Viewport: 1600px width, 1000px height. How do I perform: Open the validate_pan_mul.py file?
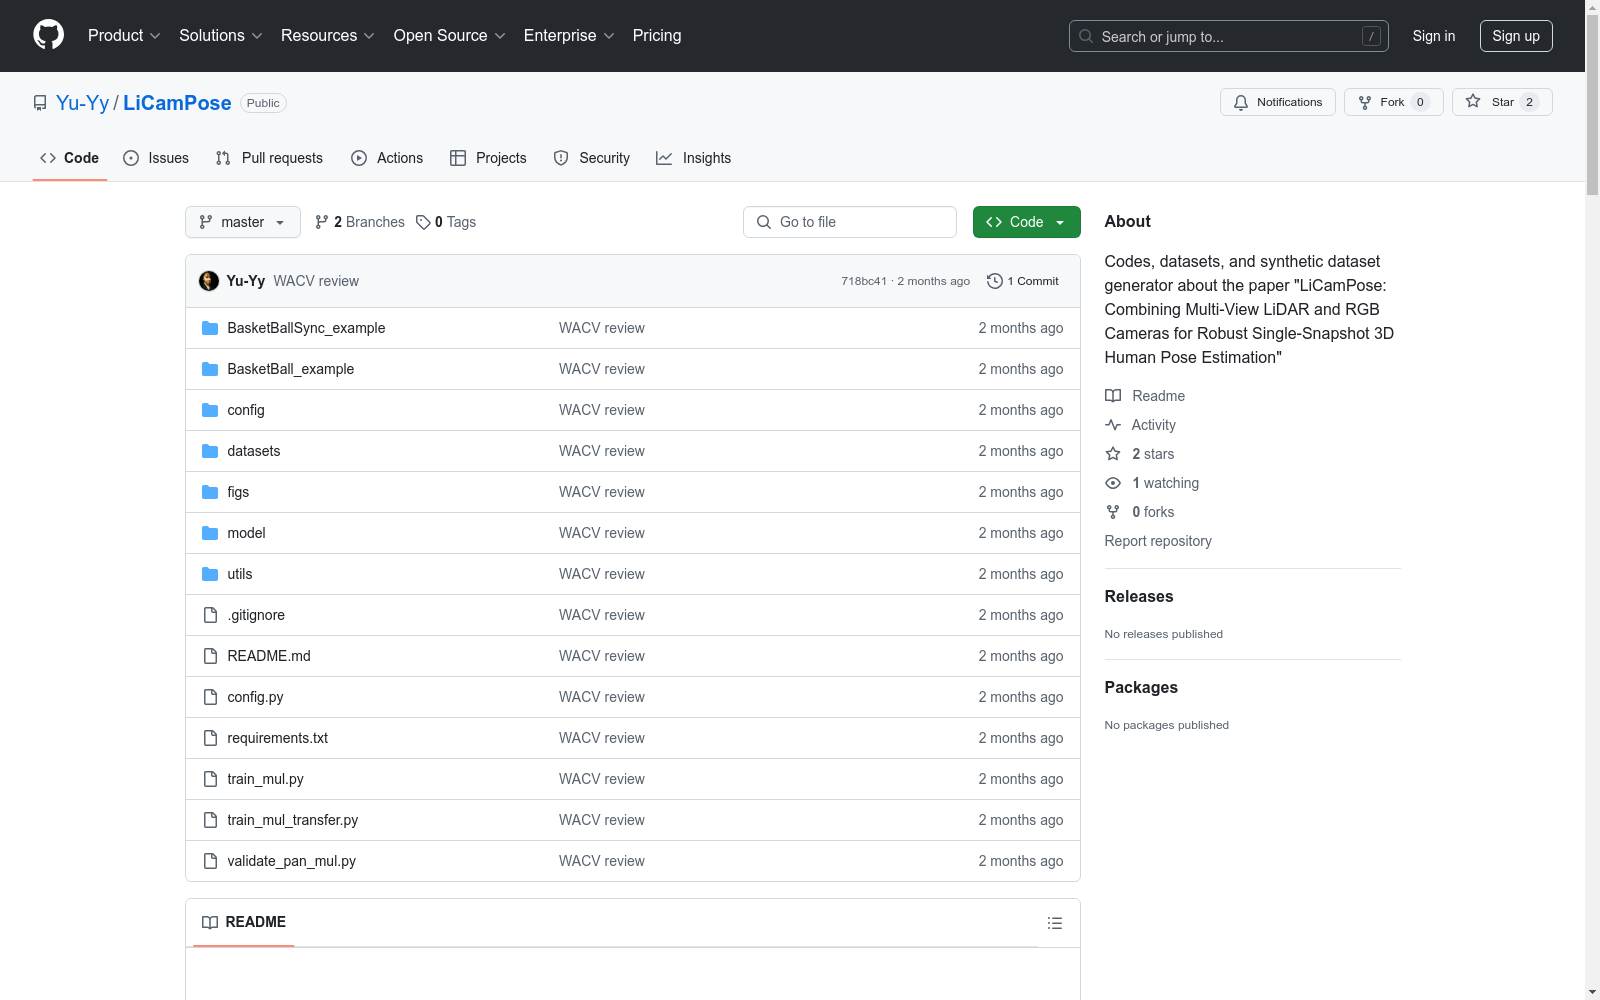(292, 861)
